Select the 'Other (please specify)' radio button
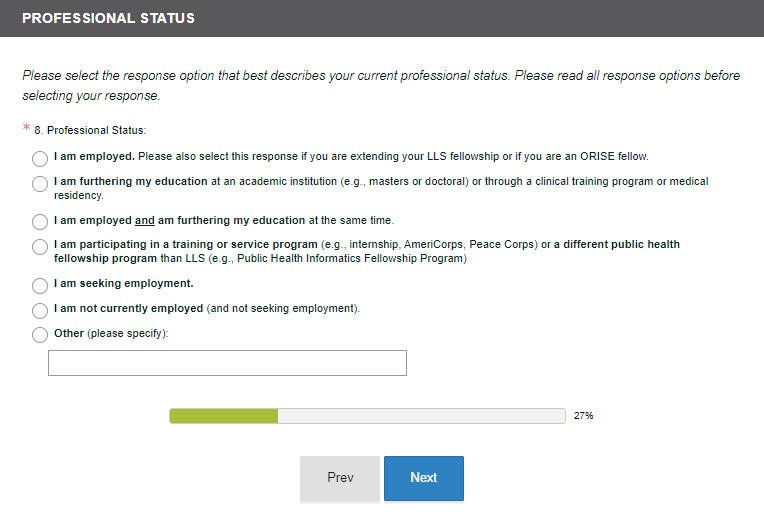The height and width of the screenshot is (518, 764). [x=40, y=335]
